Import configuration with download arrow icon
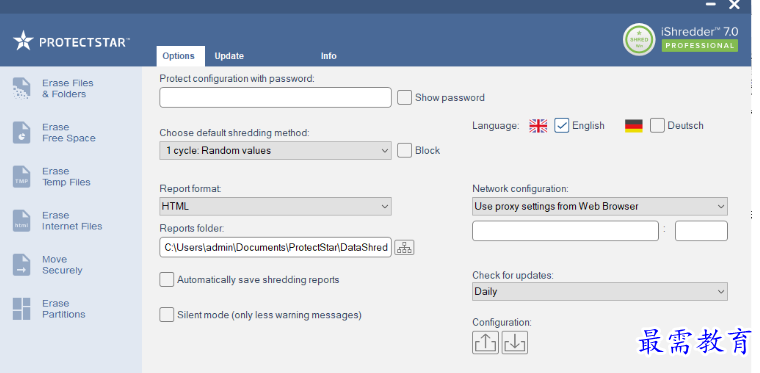This screenshot has width=760, height=373. point(515,342)
